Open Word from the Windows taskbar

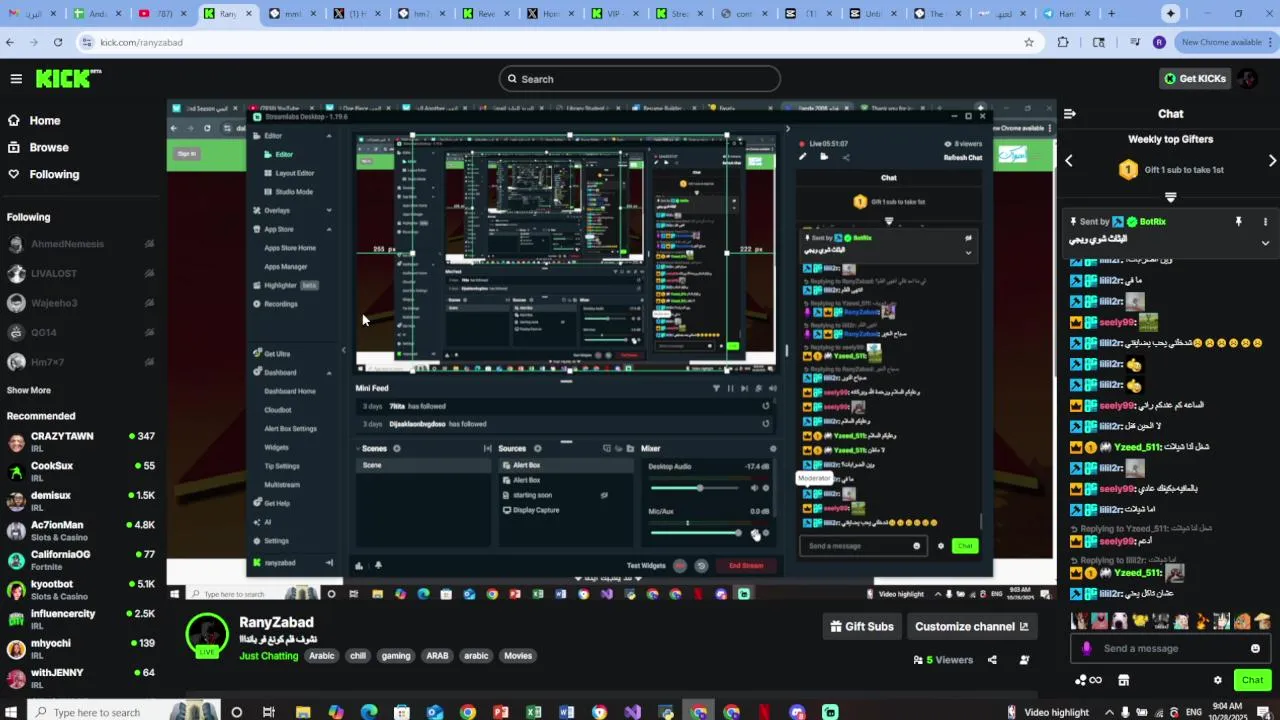click(x=566, y=712)
